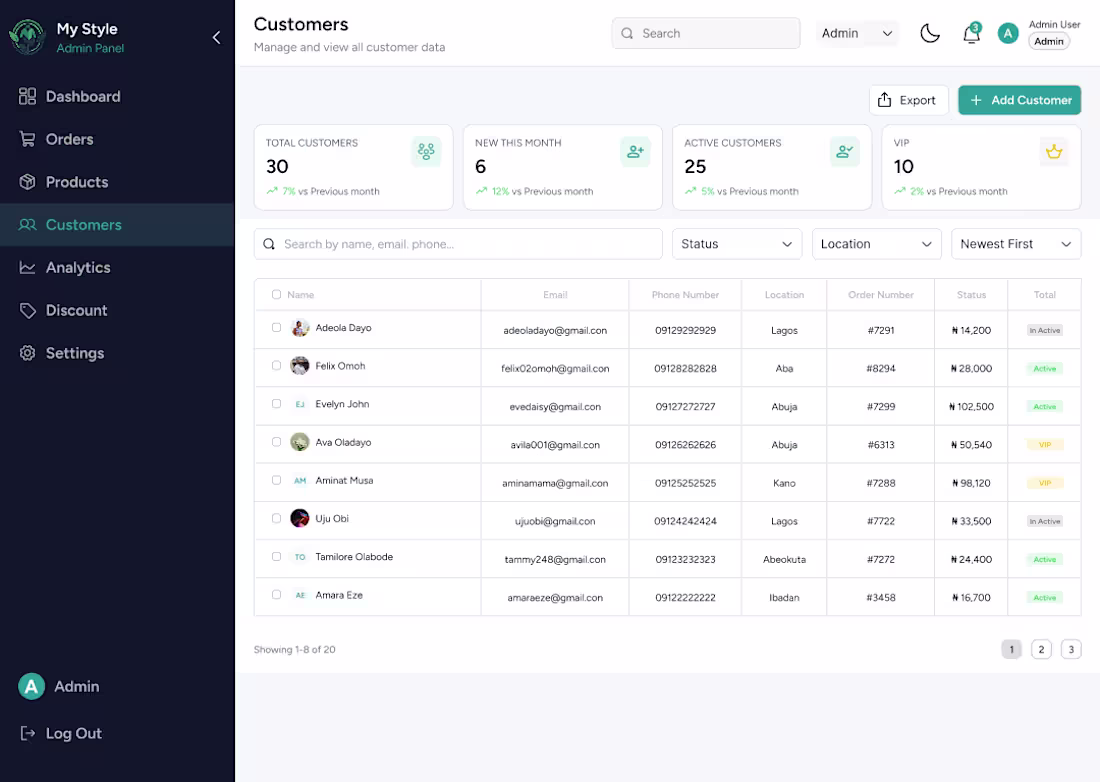Go to page 2 of the table
Screen dimensions: 1100x782
click(1041, 649)
